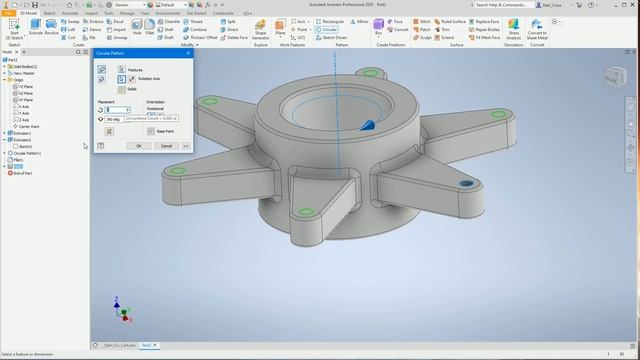The height and width of the screenshot is (360, 640).
Task: Toggle pattern individual features mode
Action: 102,69
